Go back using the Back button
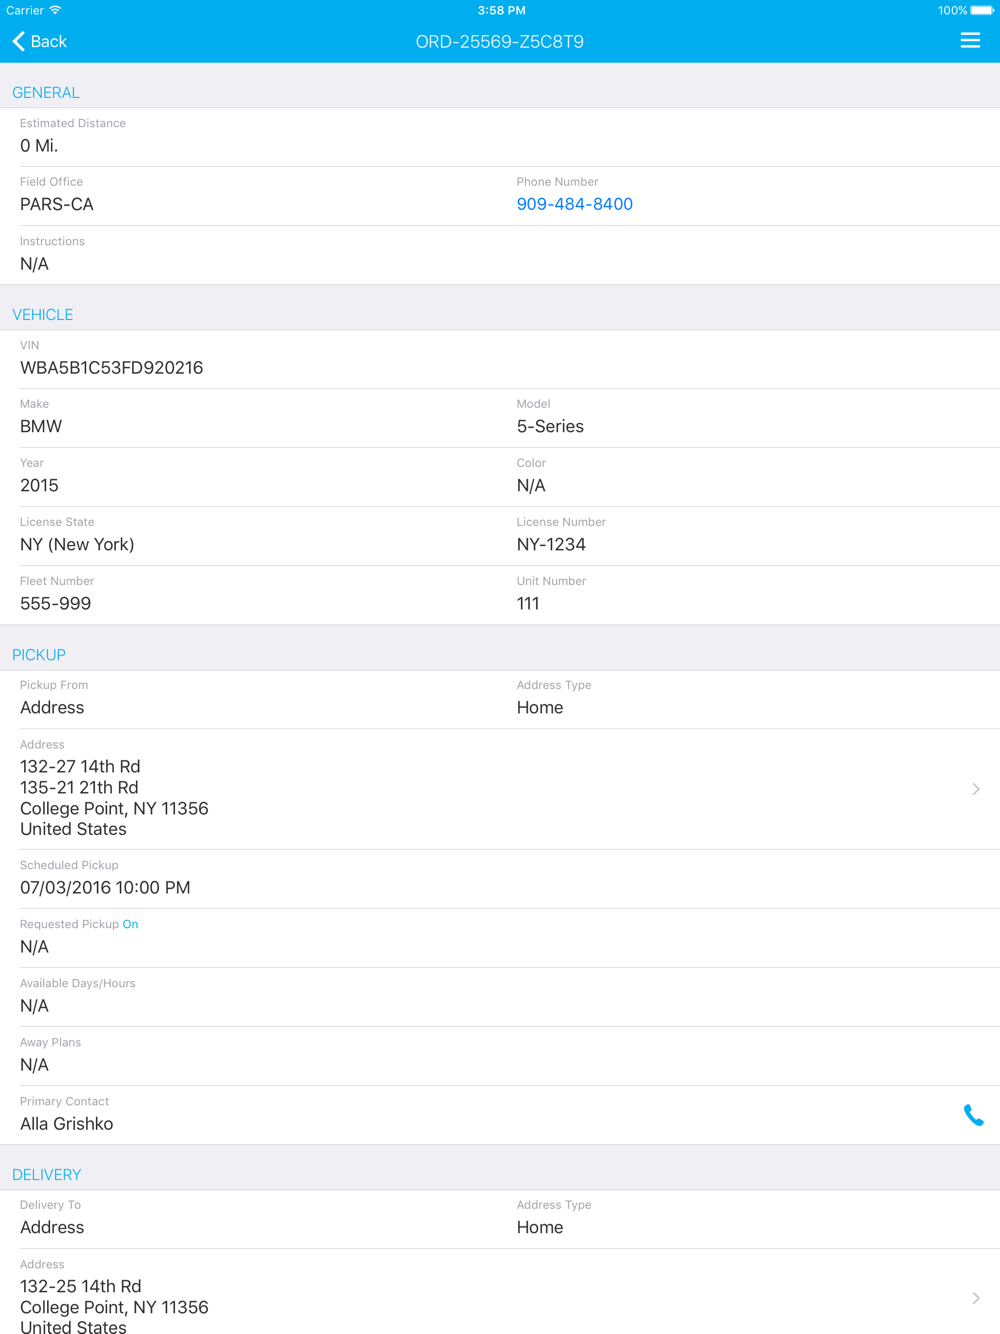The height and width of the screenshot is (1334, 1000). coord(40,41)
